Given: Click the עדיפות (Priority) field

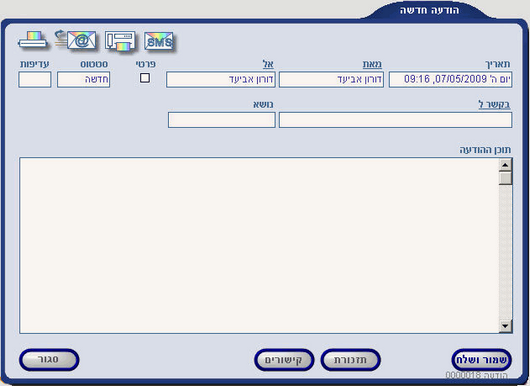Looking at the screenshot, I should pos(35,79).
